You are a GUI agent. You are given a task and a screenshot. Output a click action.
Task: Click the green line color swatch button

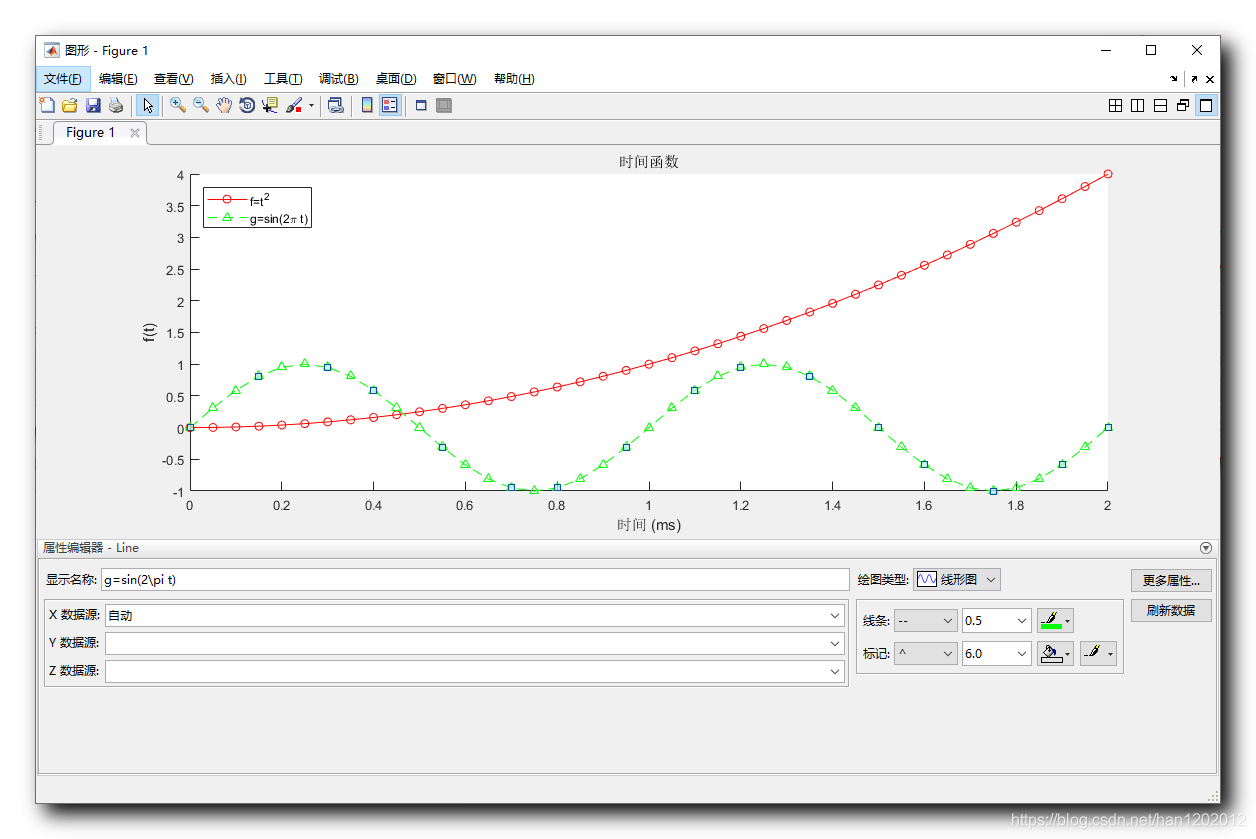1055,621
